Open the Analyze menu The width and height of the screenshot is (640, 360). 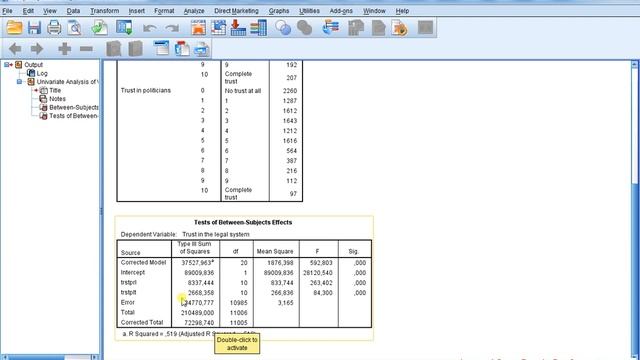coord(194,11)
